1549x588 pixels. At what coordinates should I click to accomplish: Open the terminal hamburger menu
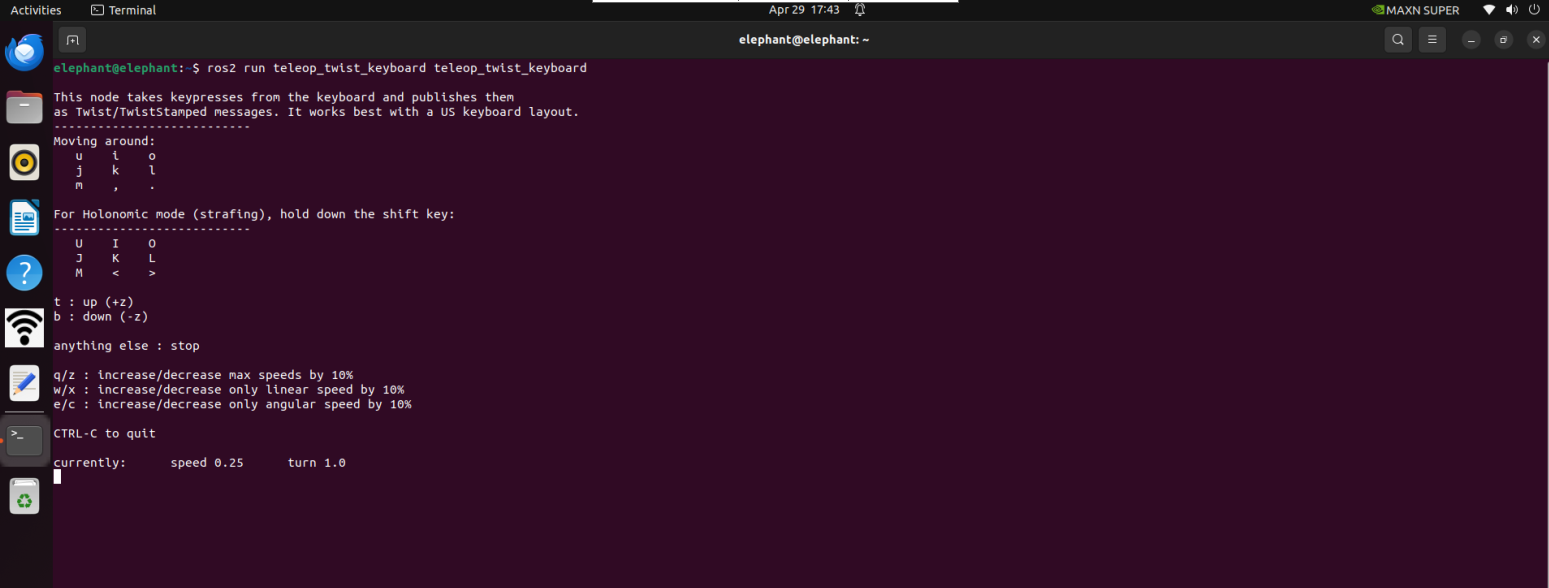pos(1432,40)
